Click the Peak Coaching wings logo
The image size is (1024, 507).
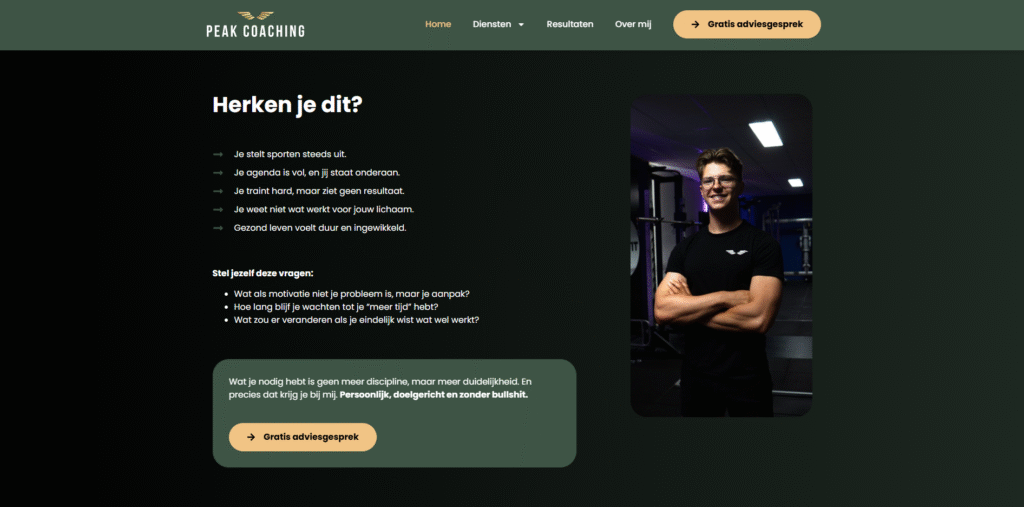[255, 15]
